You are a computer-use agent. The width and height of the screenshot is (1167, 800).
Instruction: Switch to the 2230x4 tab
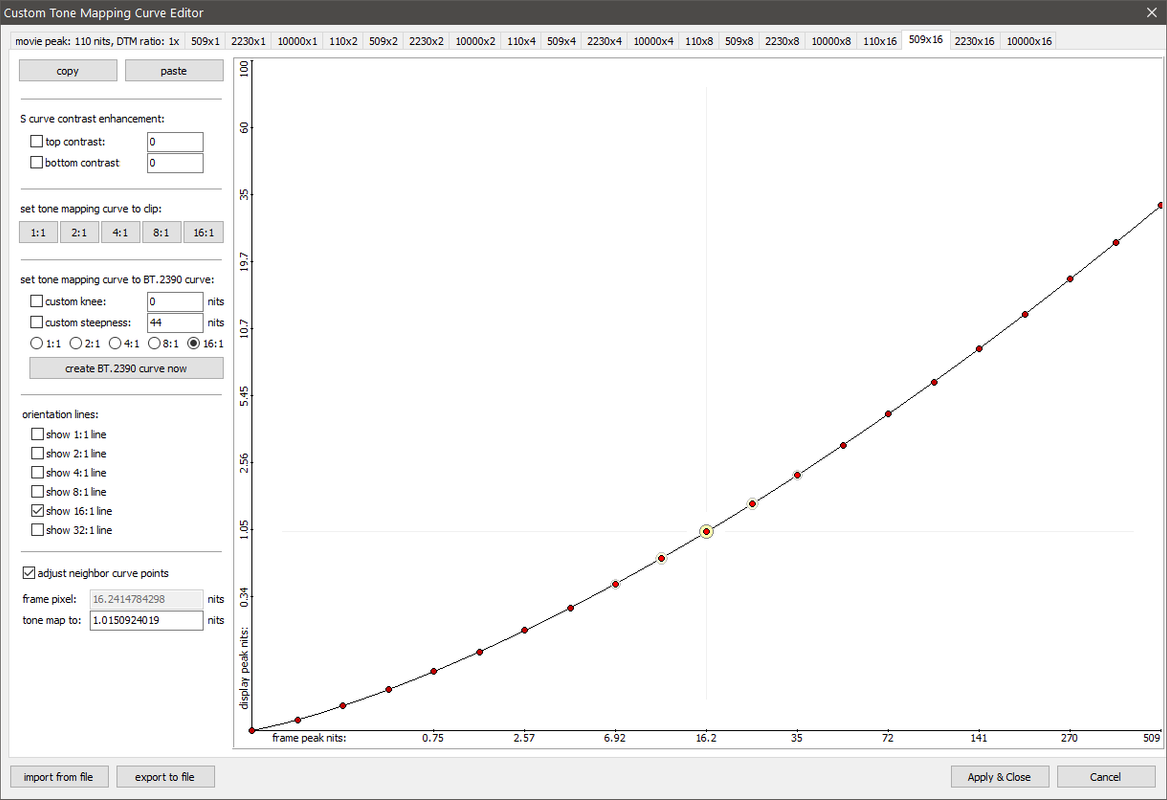point(604,41)
